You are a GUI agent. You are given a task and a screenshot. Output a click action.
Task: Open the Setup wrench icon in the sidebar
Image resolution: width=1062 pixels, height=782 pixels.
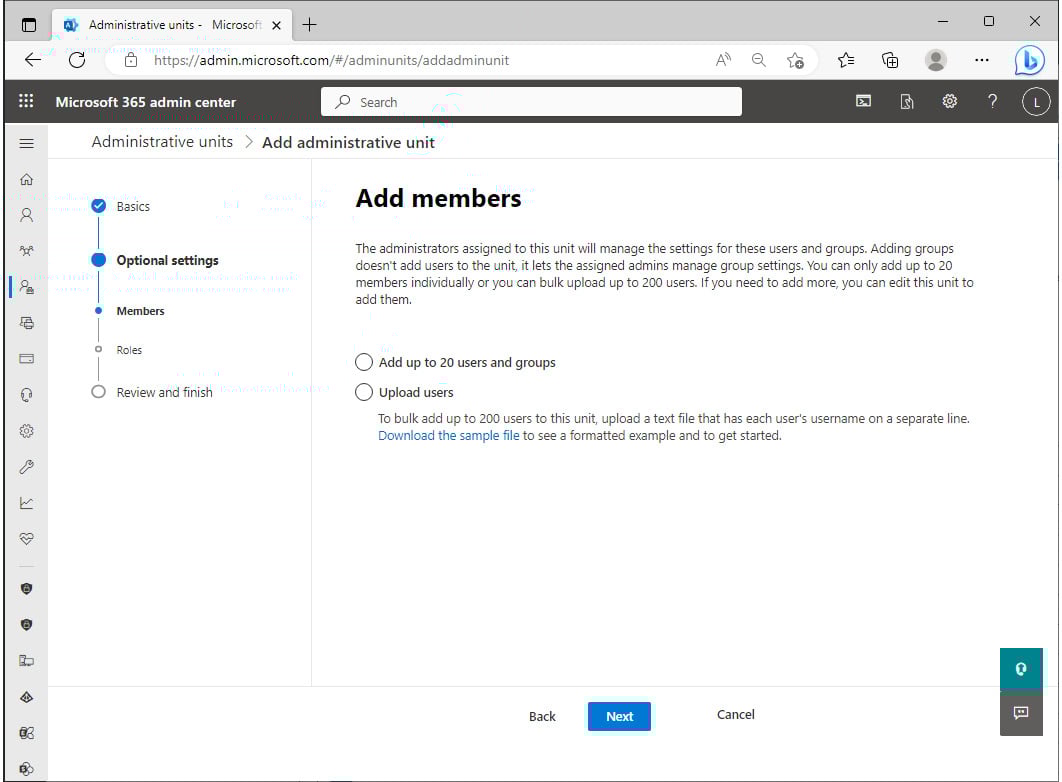(27, 466)
